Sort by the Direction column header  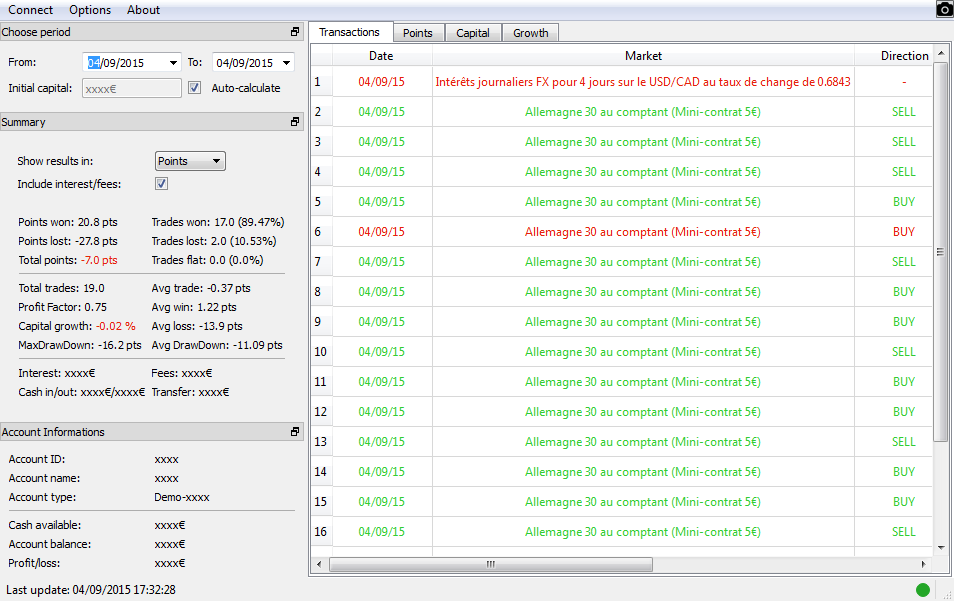click(x=904, y=55)
